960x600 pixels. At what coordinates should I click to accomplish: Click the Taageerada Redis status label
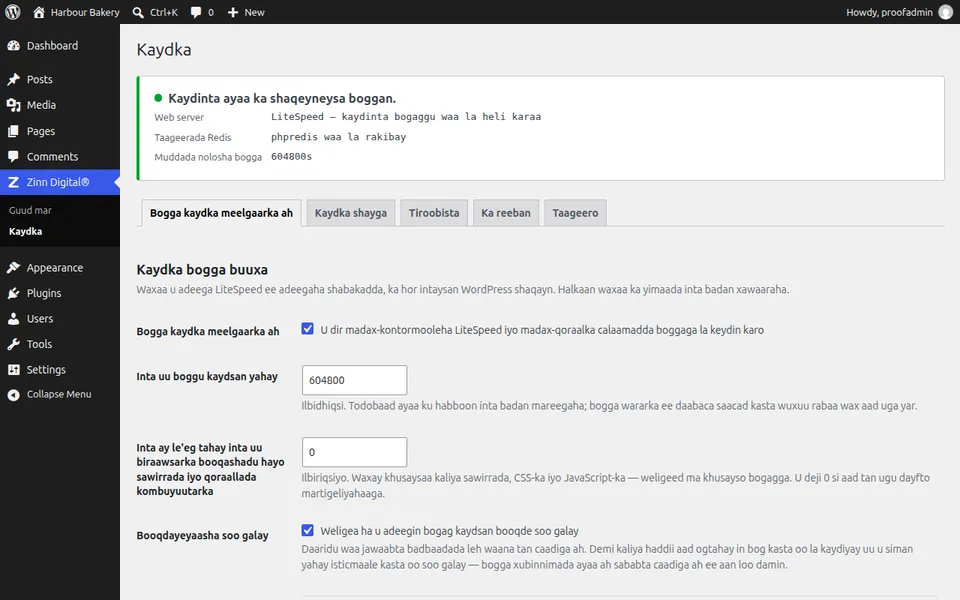tap(193, 138)
